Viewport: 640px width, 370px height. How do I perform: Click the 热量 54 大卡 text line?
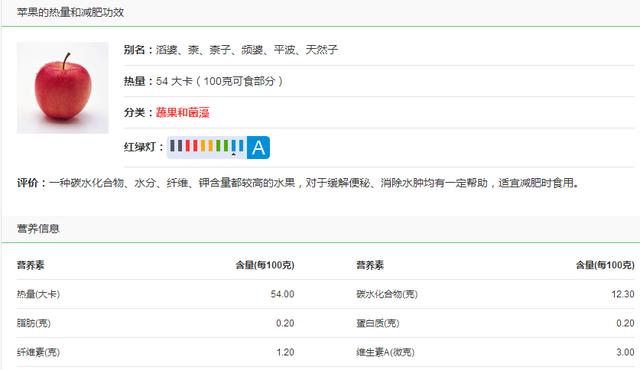tap(203, 81)
